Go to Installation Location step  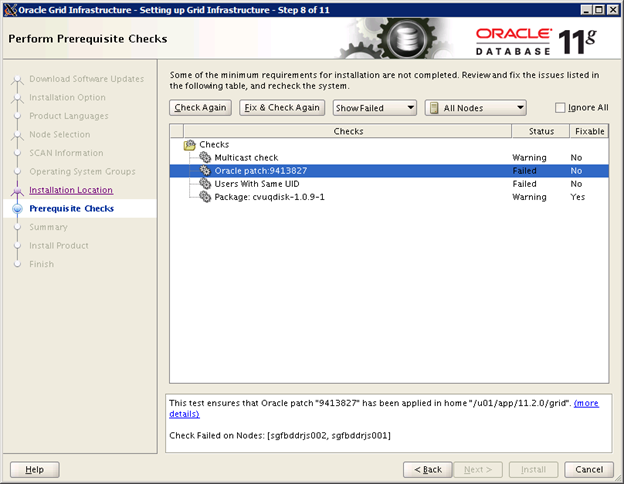coord(71,190)
